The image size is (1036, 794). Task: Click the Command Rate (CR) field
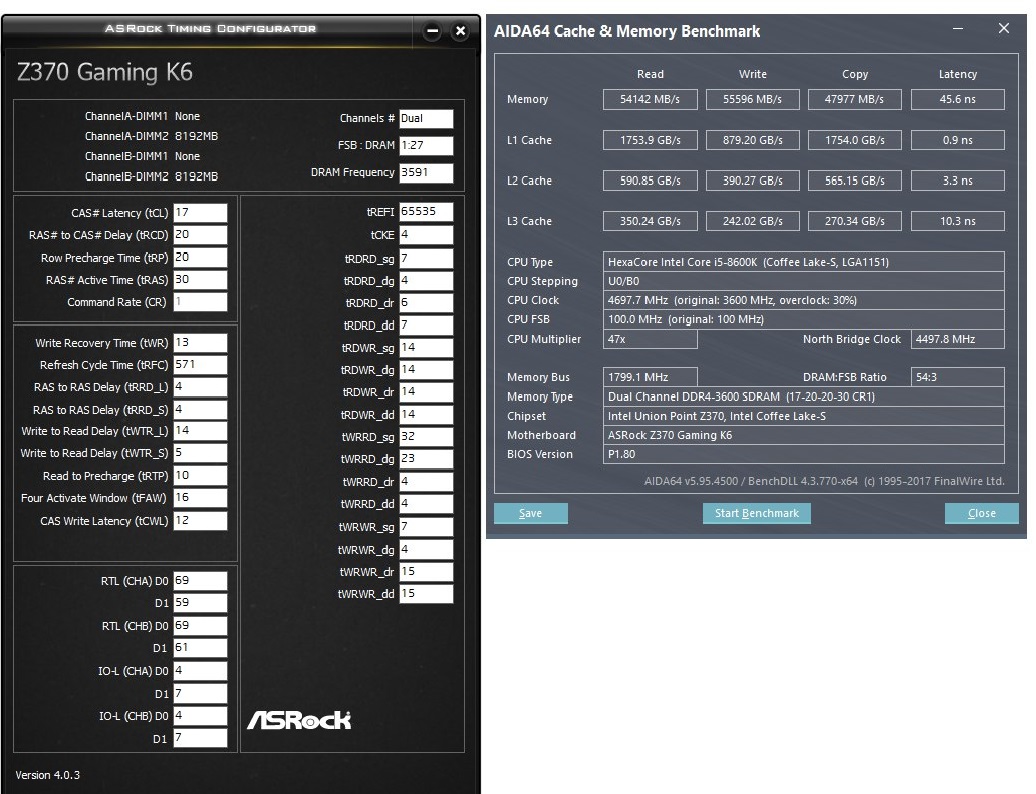(200, 302)
